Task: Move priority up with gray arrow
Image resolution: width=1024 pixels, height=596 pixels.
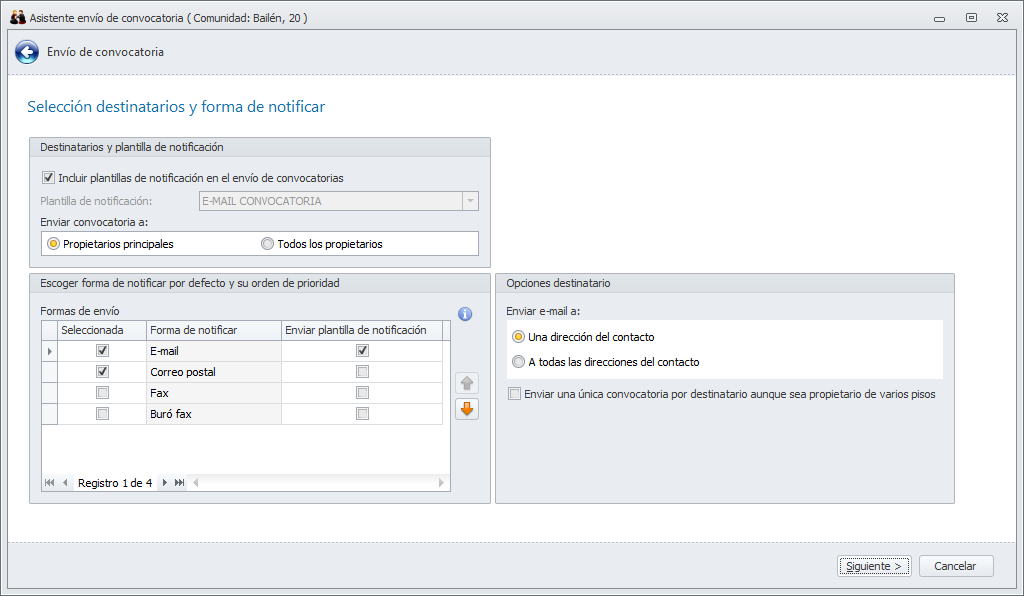Action: point(467,383)
